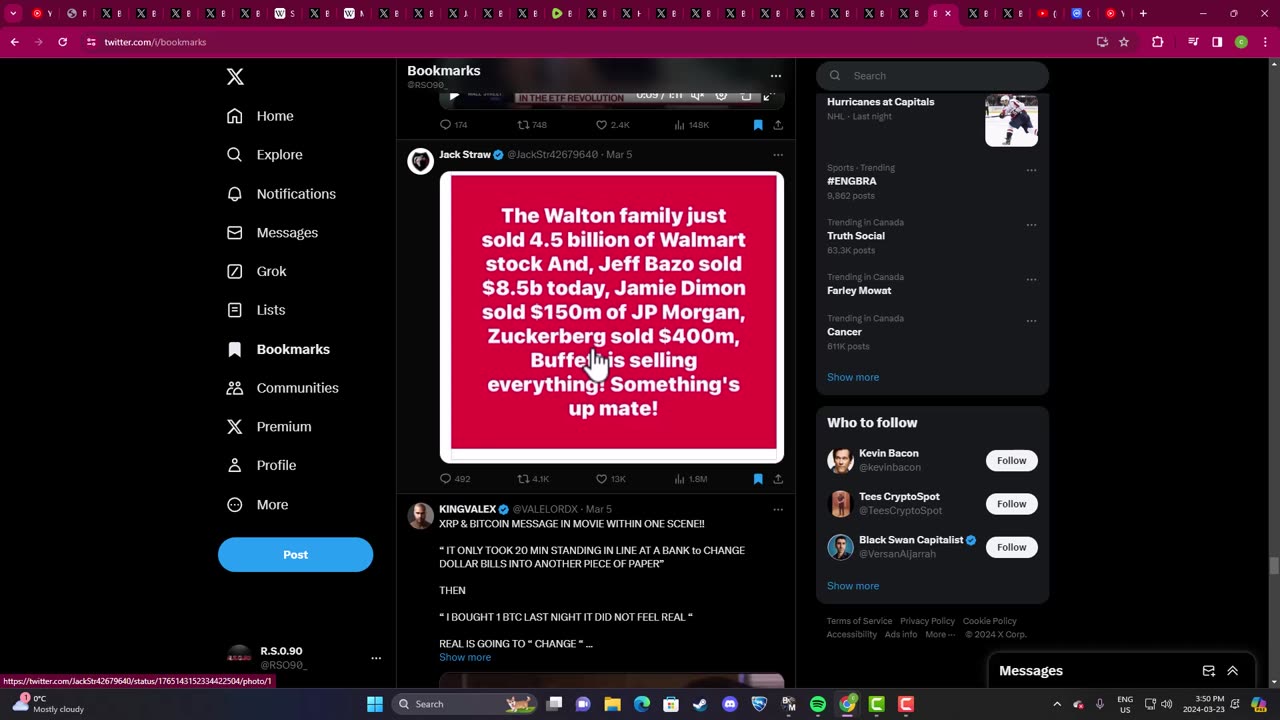Screen dimensions: 1280x720
Task: Click new message icon in Messages drawer
Action: (1208, 671)
